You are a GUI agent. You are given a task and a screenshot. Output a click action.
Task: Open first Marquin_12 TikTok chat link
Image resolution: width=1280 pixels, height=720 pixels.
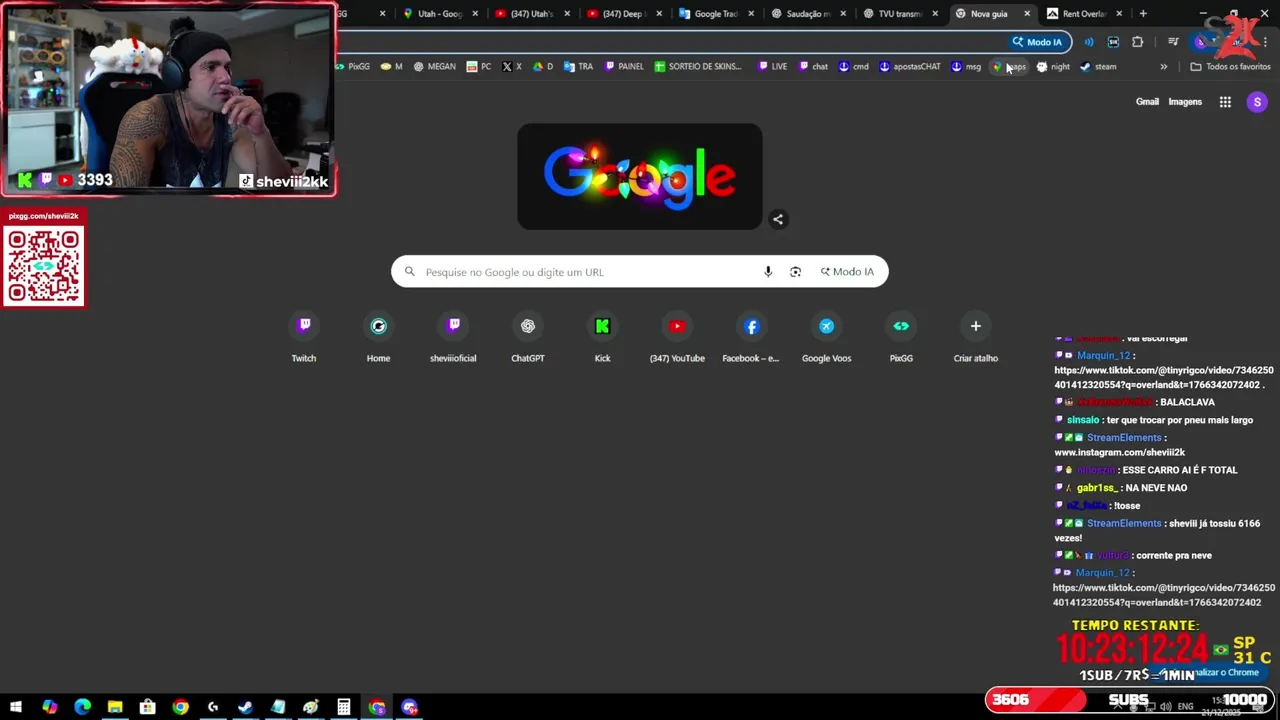[x=1164, y=377]
